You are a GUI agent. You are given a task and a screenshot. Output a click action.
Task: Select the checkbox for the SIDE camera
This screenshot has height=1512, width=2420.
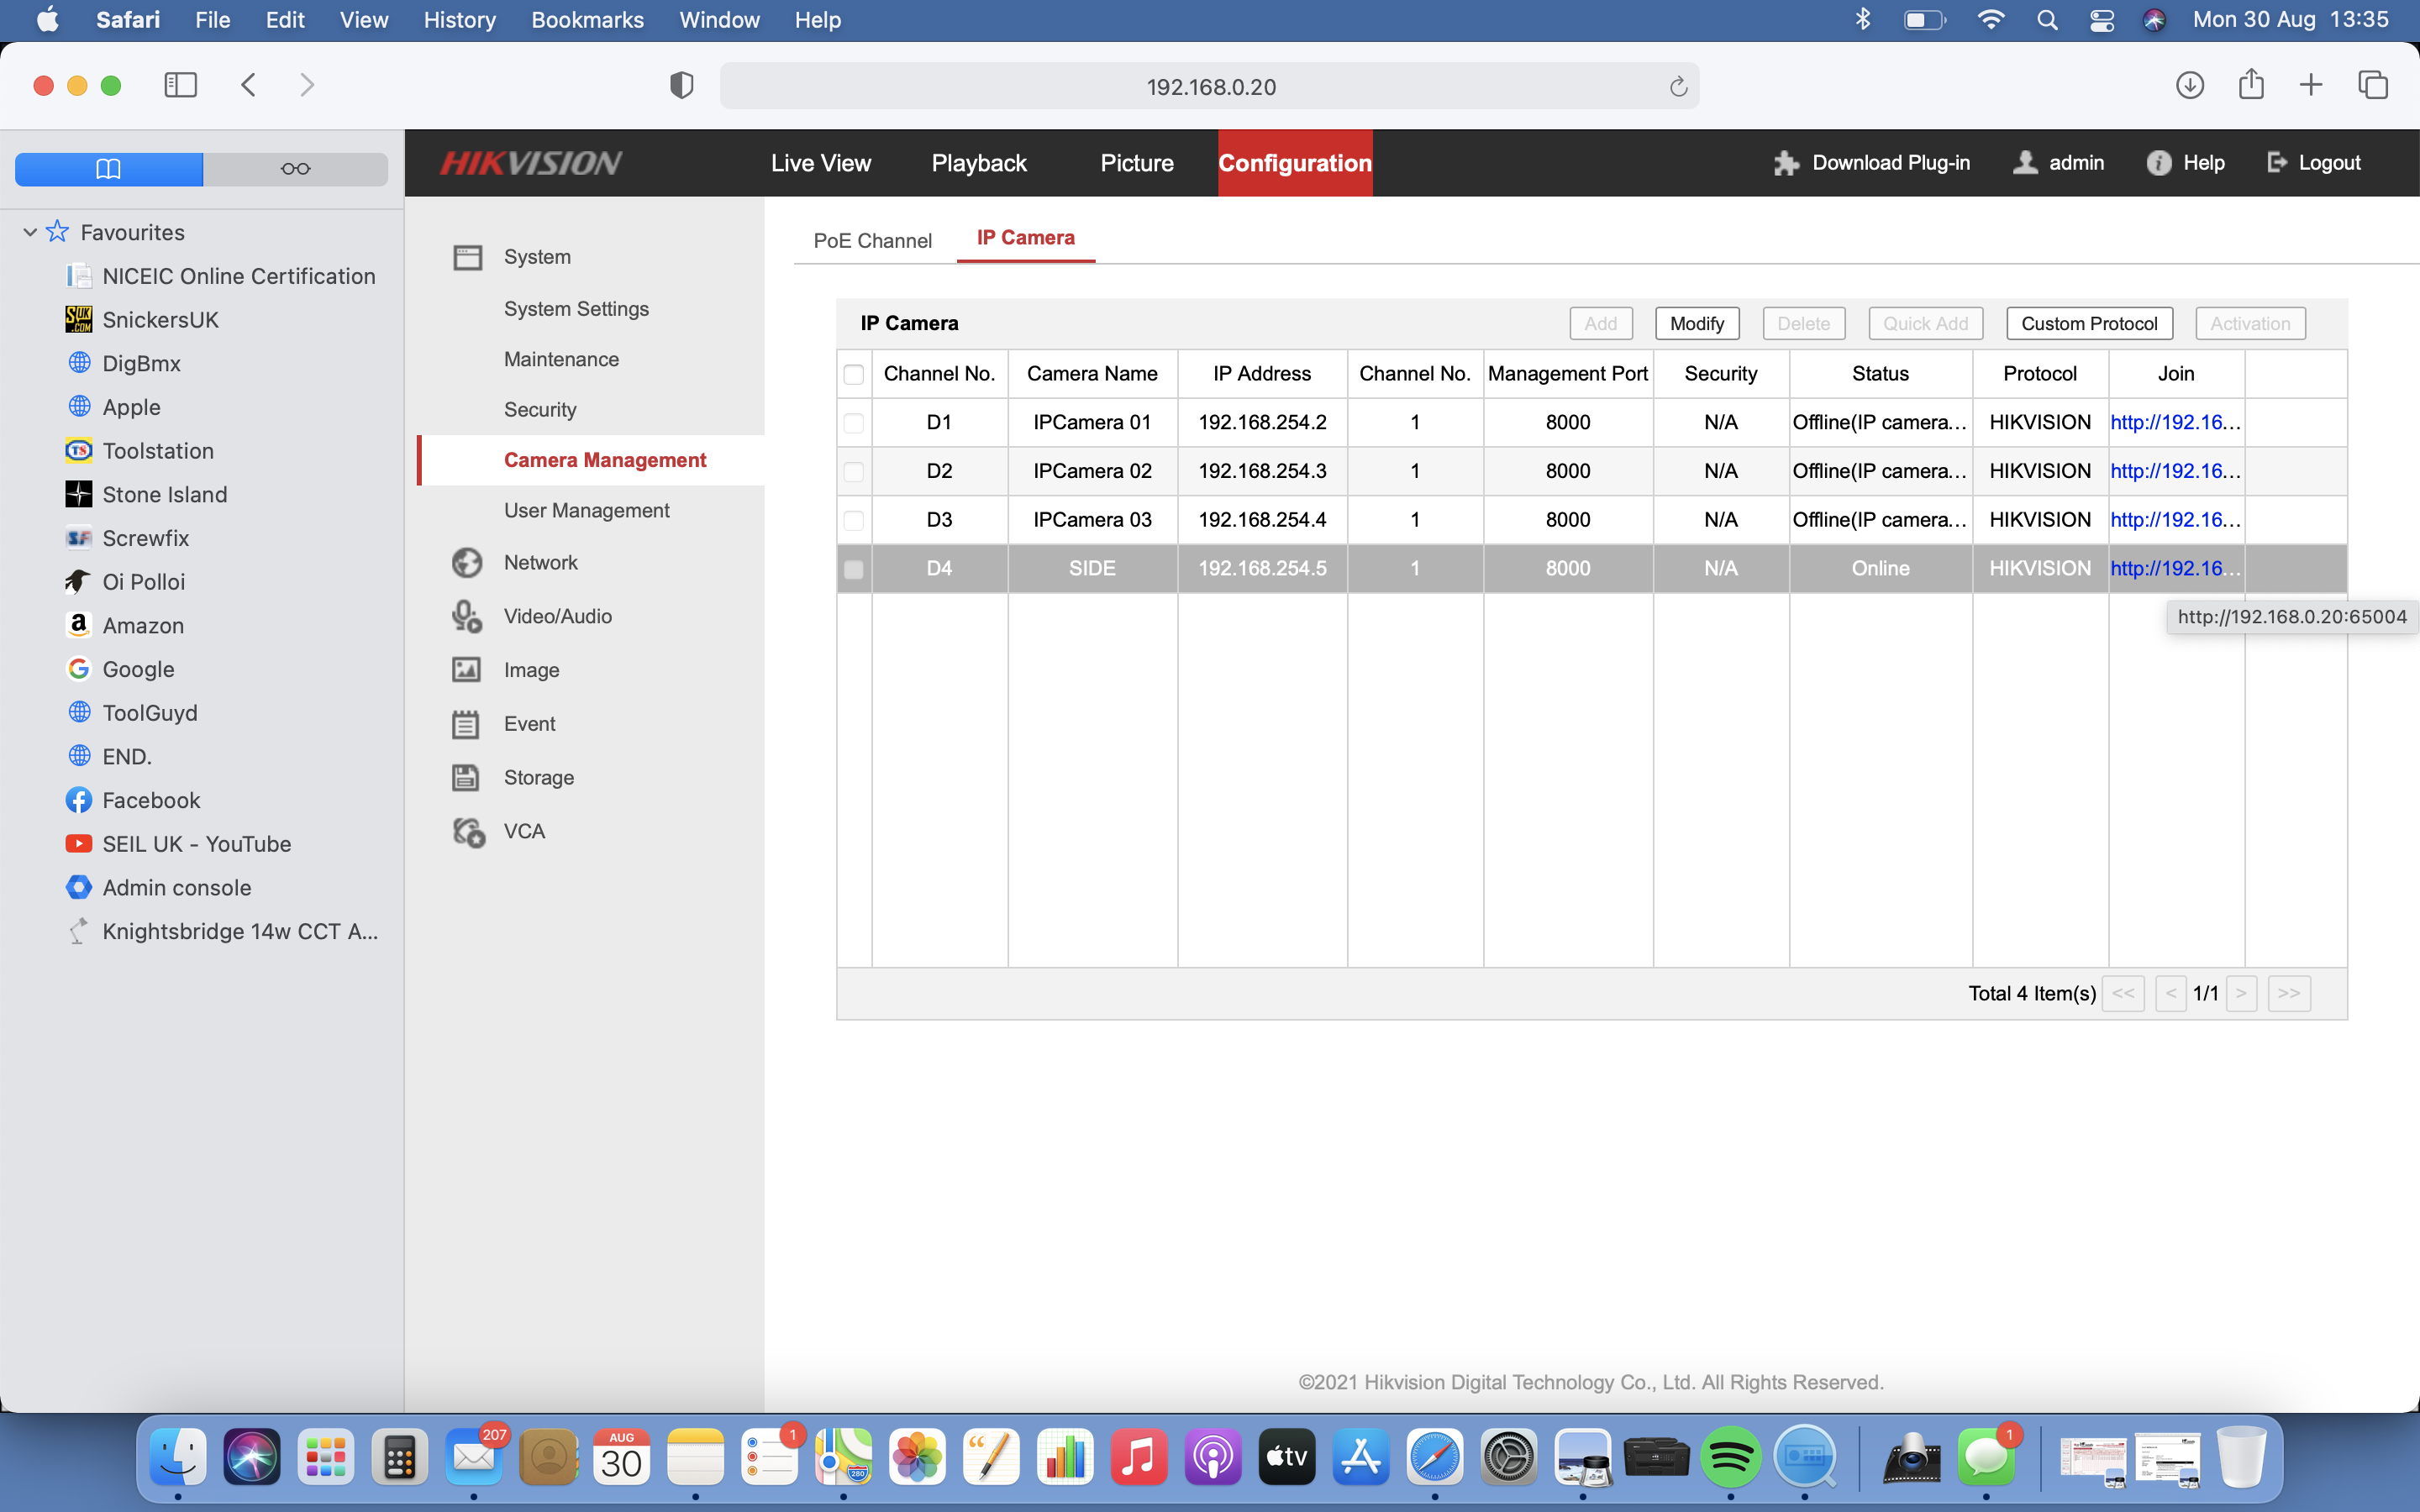point(853,568)
